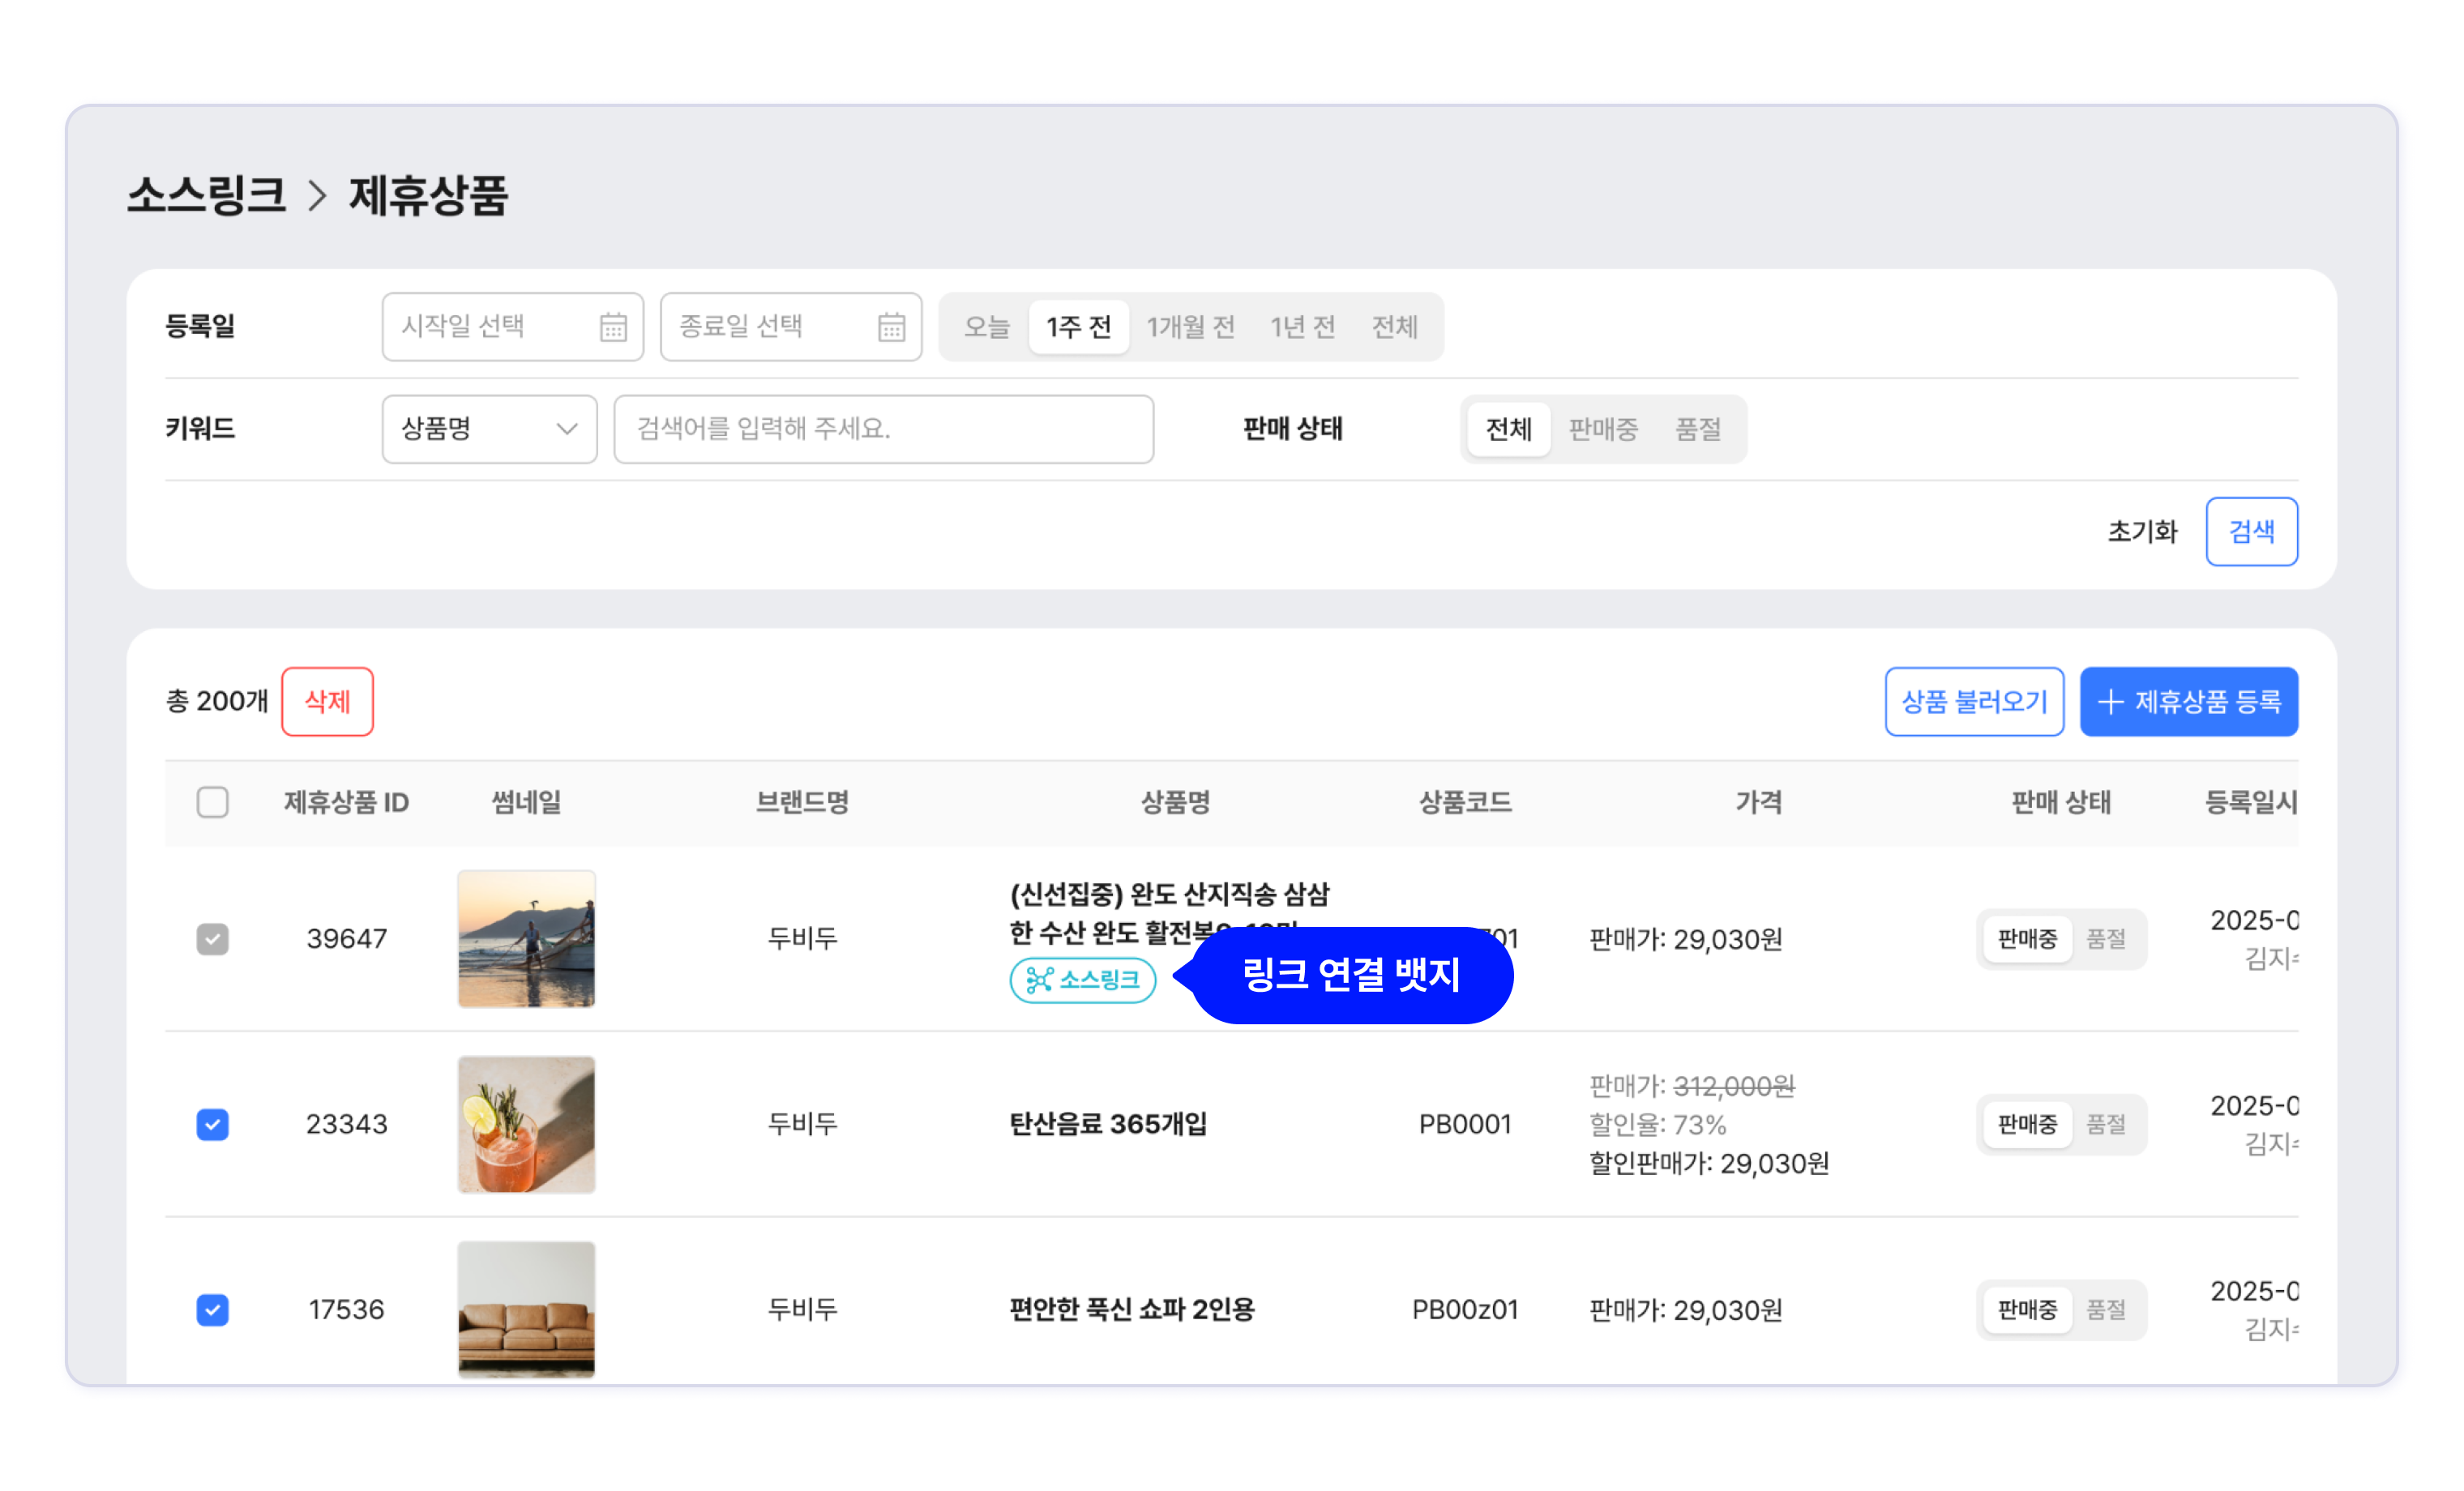Uncheck the checkbox for product 23343
The width and height of the screenshot is (2464, 1491).
(x=212, y=1124)
